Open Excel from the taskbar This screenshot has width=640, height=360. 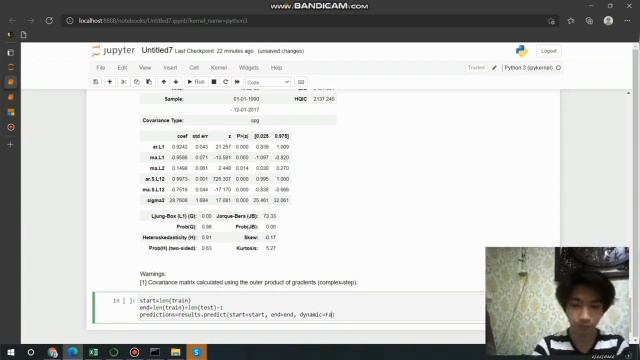point(93,352)
